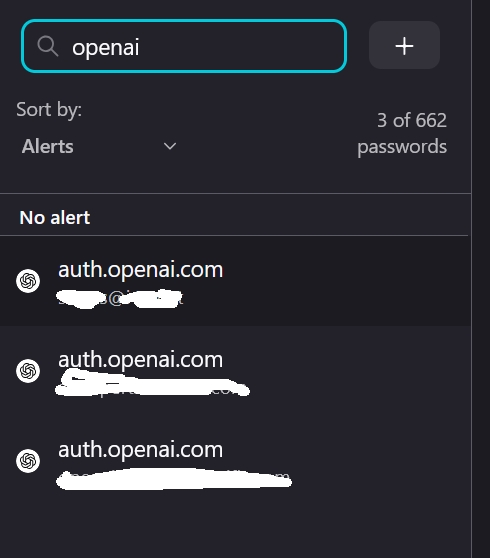Click the OpenAI logo of first entry

(28, 281)
